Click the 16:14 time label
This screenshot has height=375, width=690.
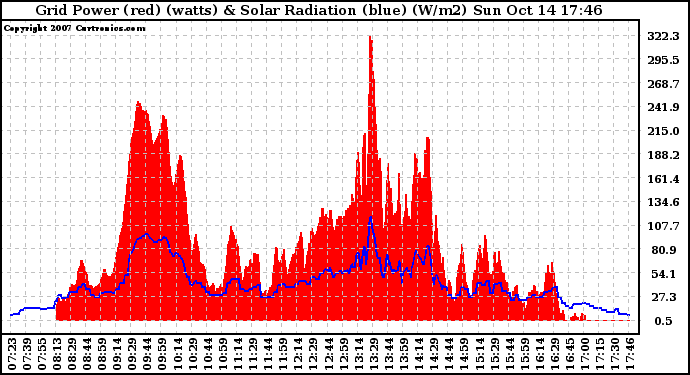tap(540, 354)
